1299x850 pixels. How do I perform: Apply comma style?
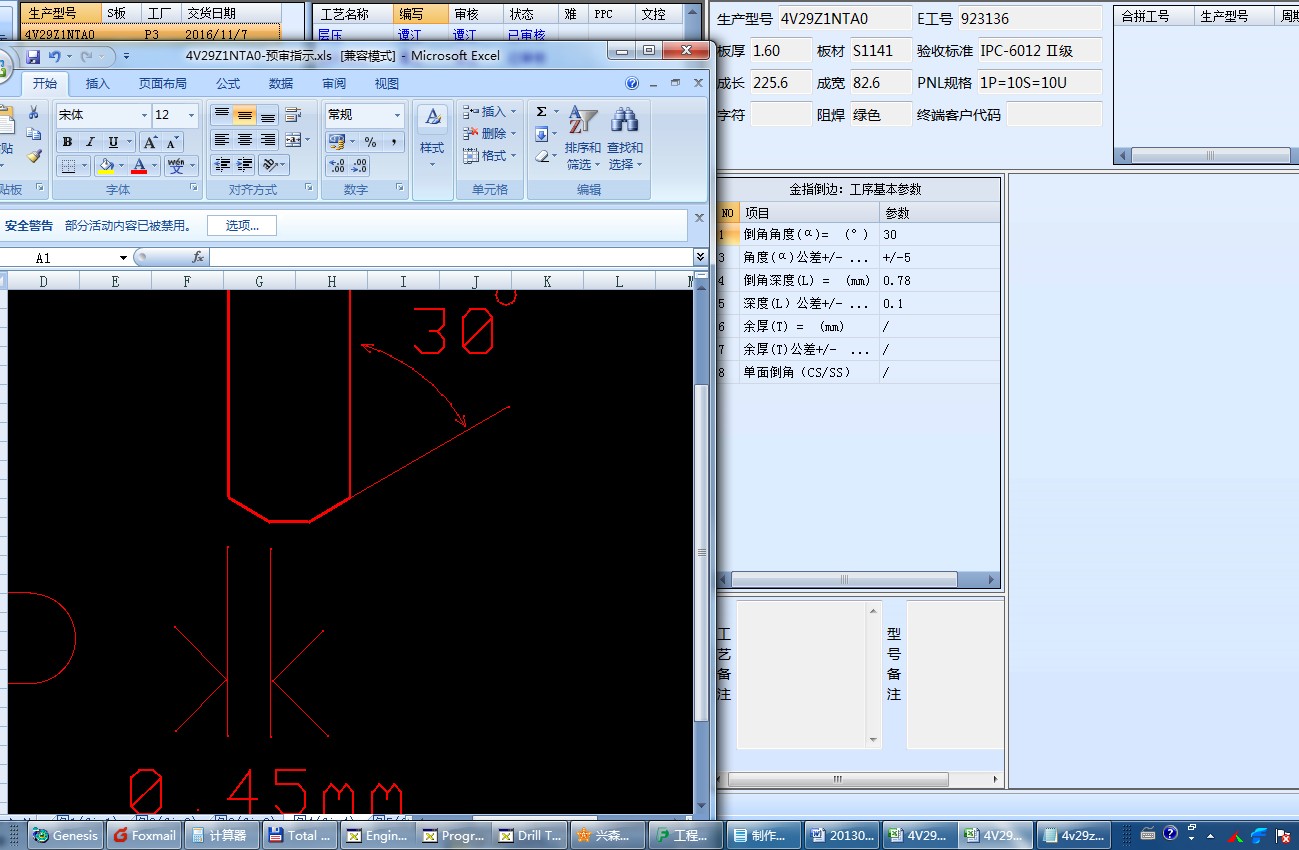coord(394,142)
